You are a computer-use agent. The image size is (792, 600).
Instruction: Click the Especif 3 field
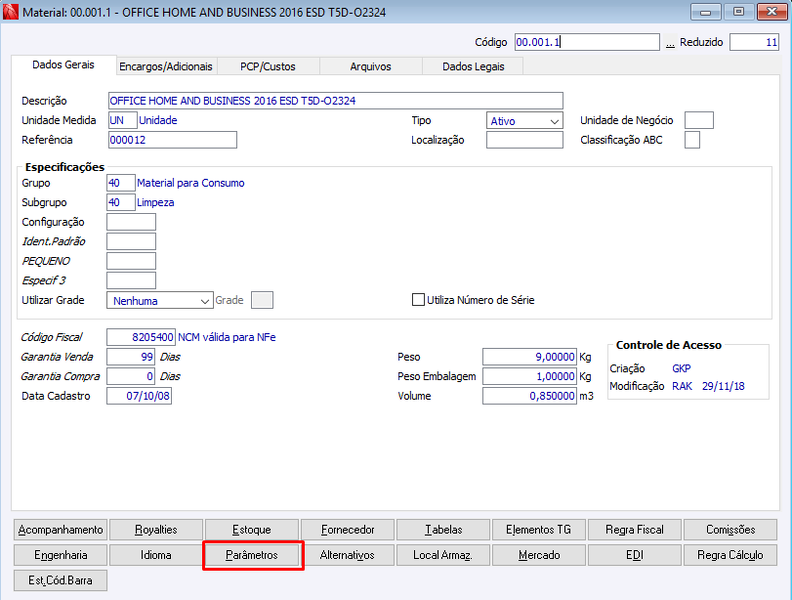pos(131,280)
